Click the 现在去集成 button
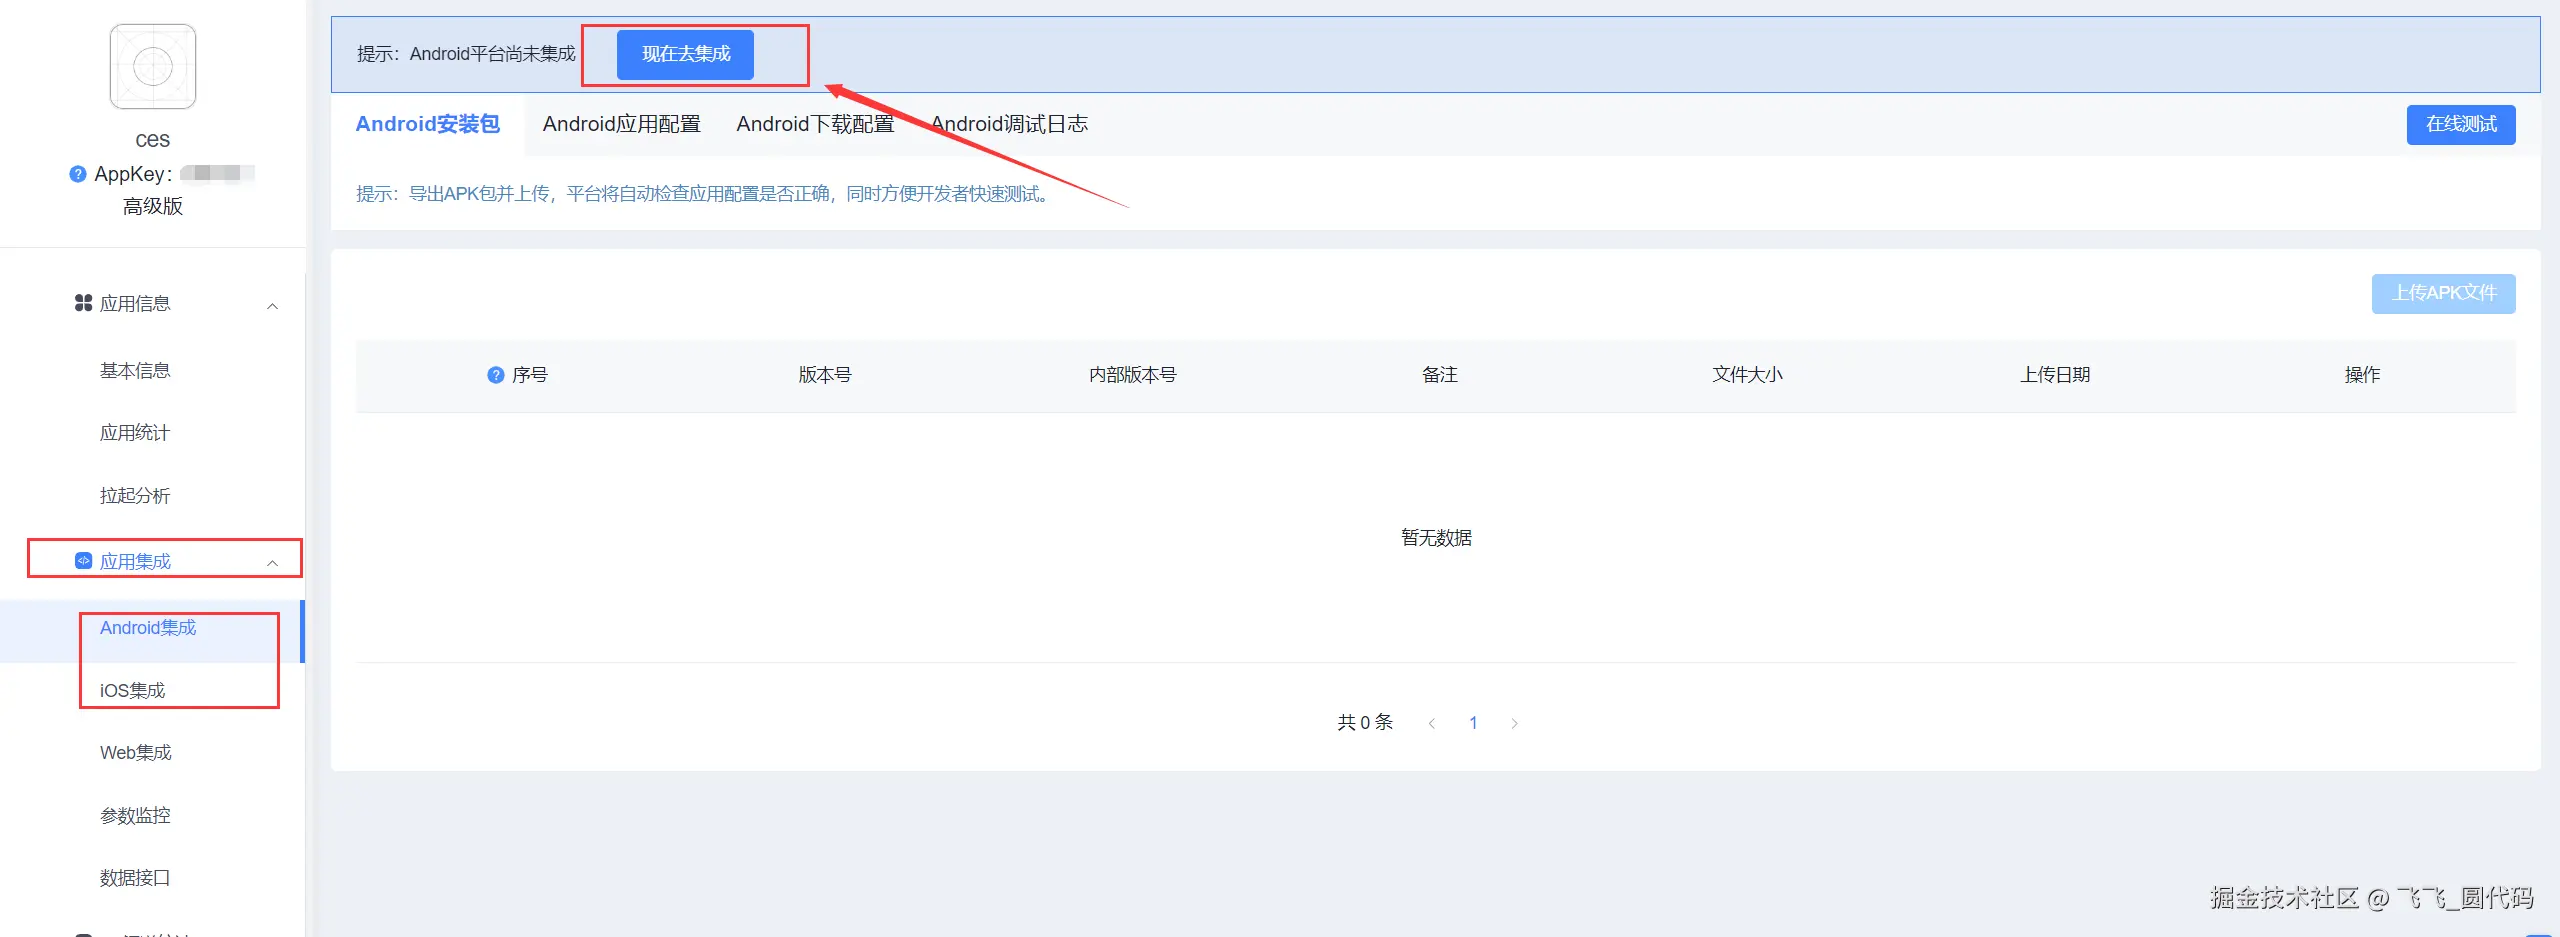 tap(685, 54)
